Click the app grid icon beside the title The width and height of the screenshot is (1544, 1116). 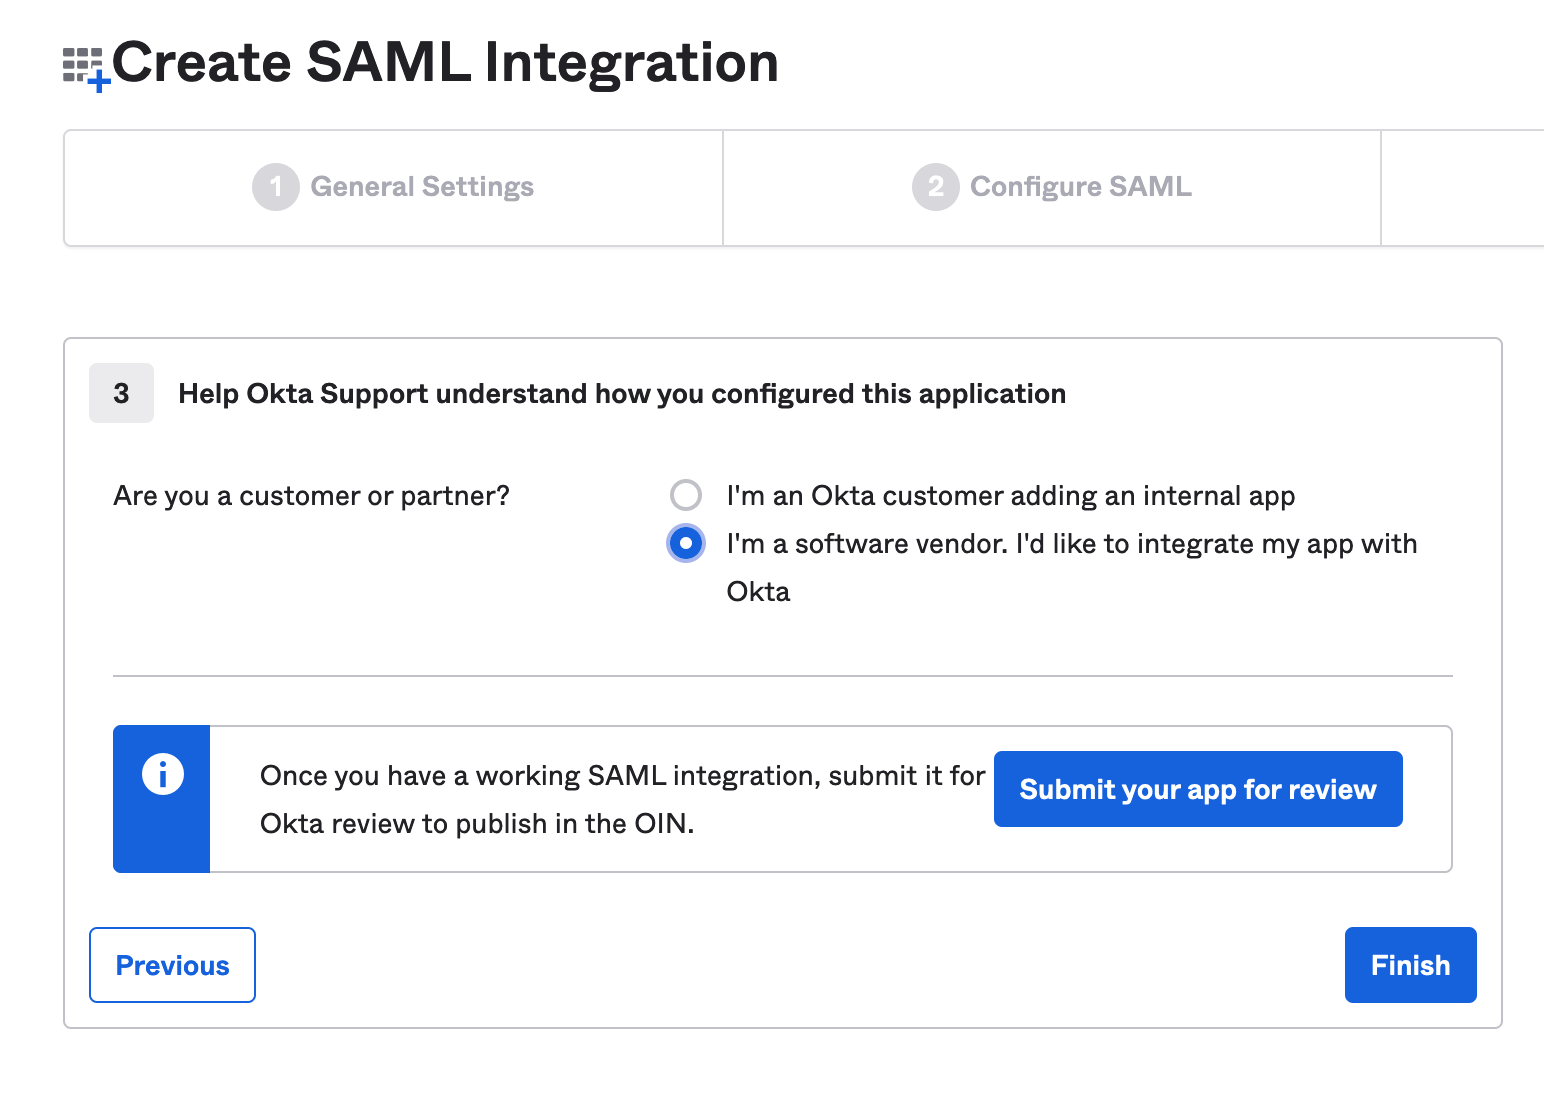(85, 67)
